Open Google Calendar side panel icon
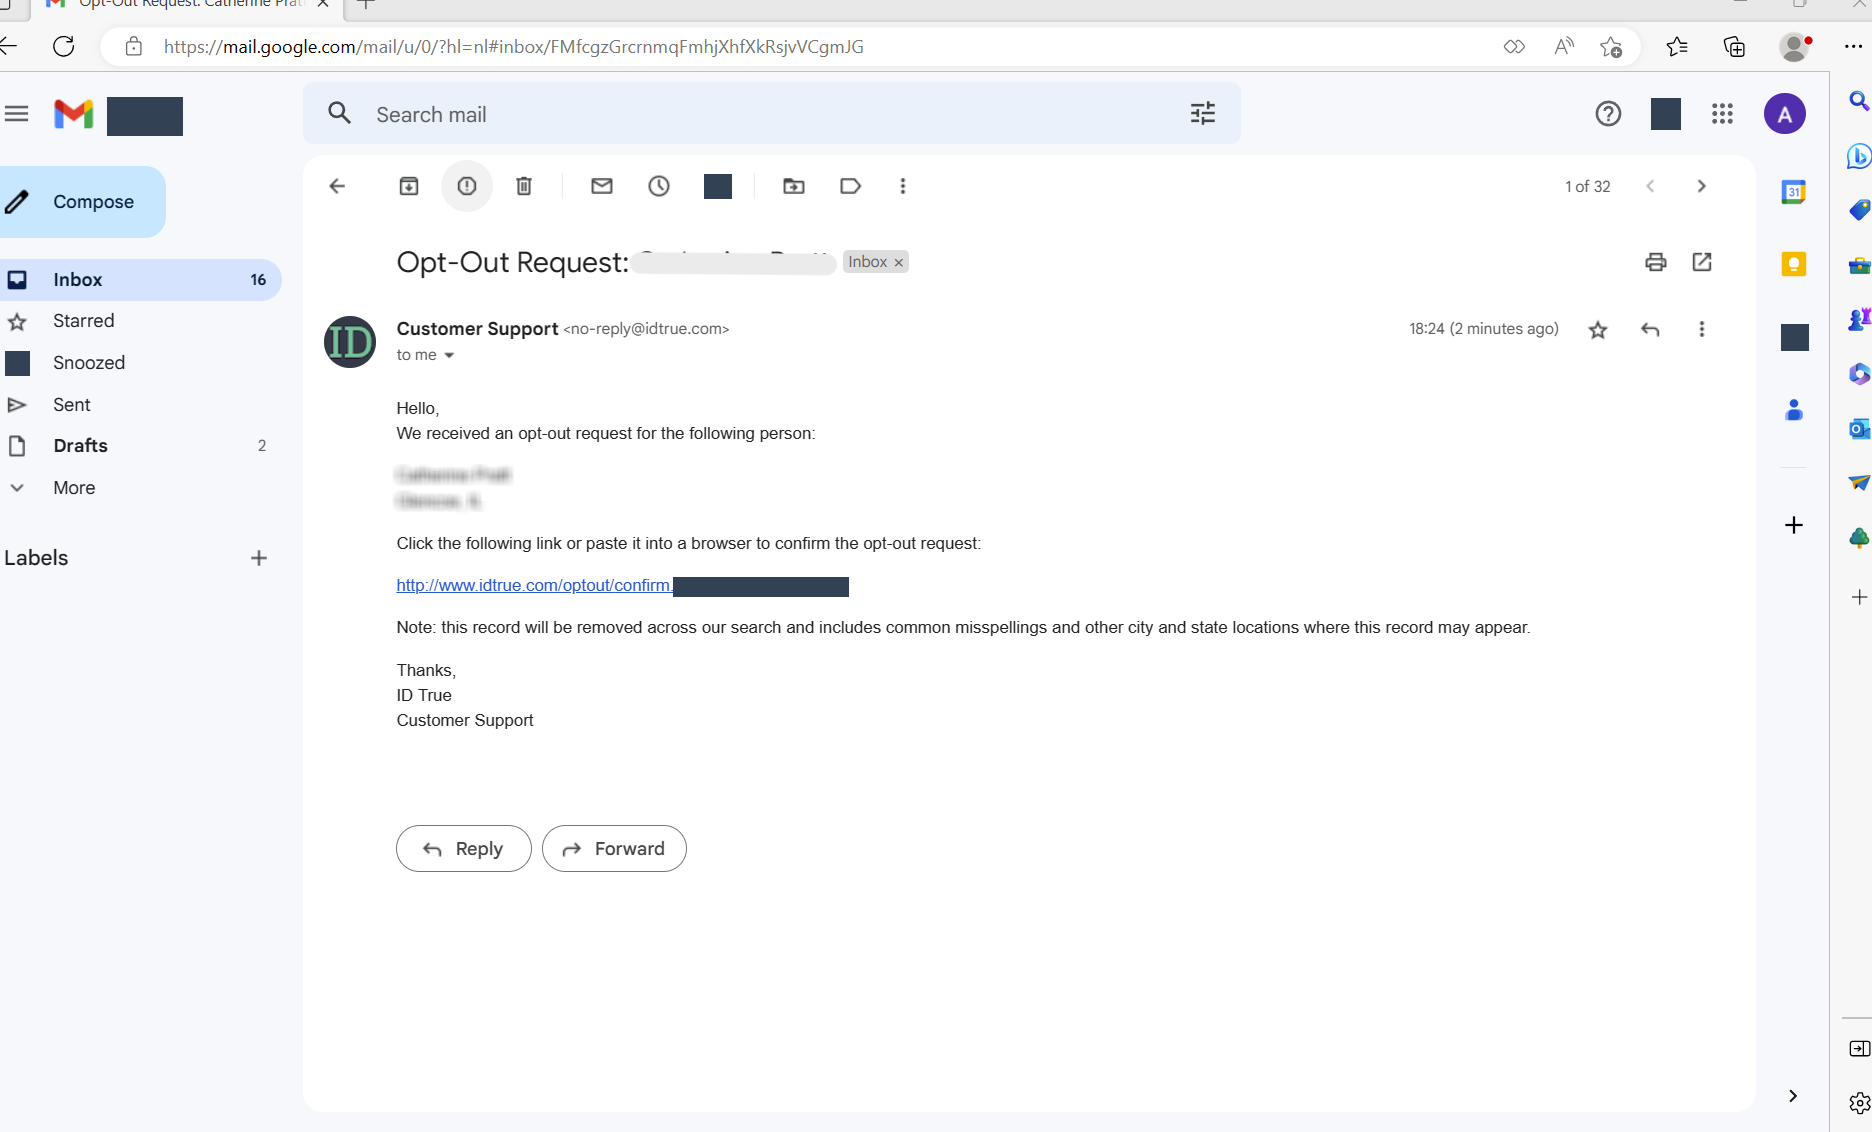This screenshot has width=1872, height=1132. pyautogui.click(x=1794, y=192)
